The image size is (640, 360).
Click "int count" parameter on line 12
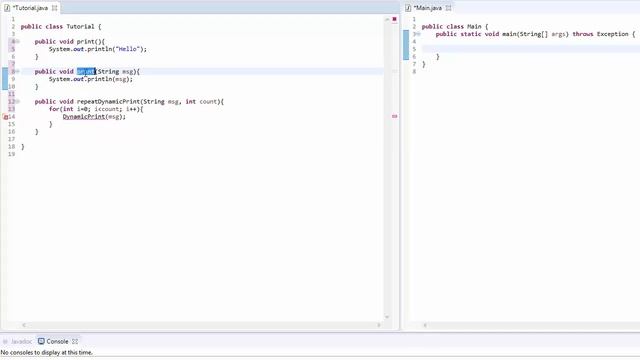202,102
